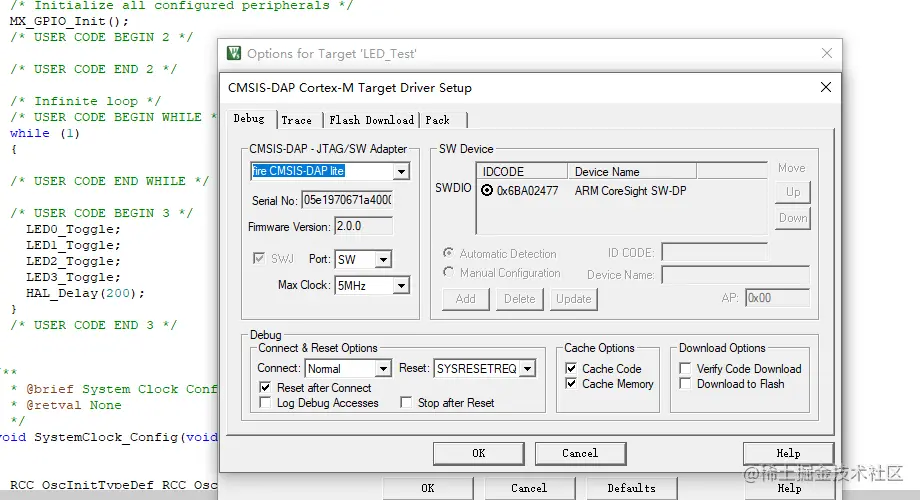Screen dimensions: 920x500
Task: Click the Keil icon in Options title bar
Action: click(234, 53)
